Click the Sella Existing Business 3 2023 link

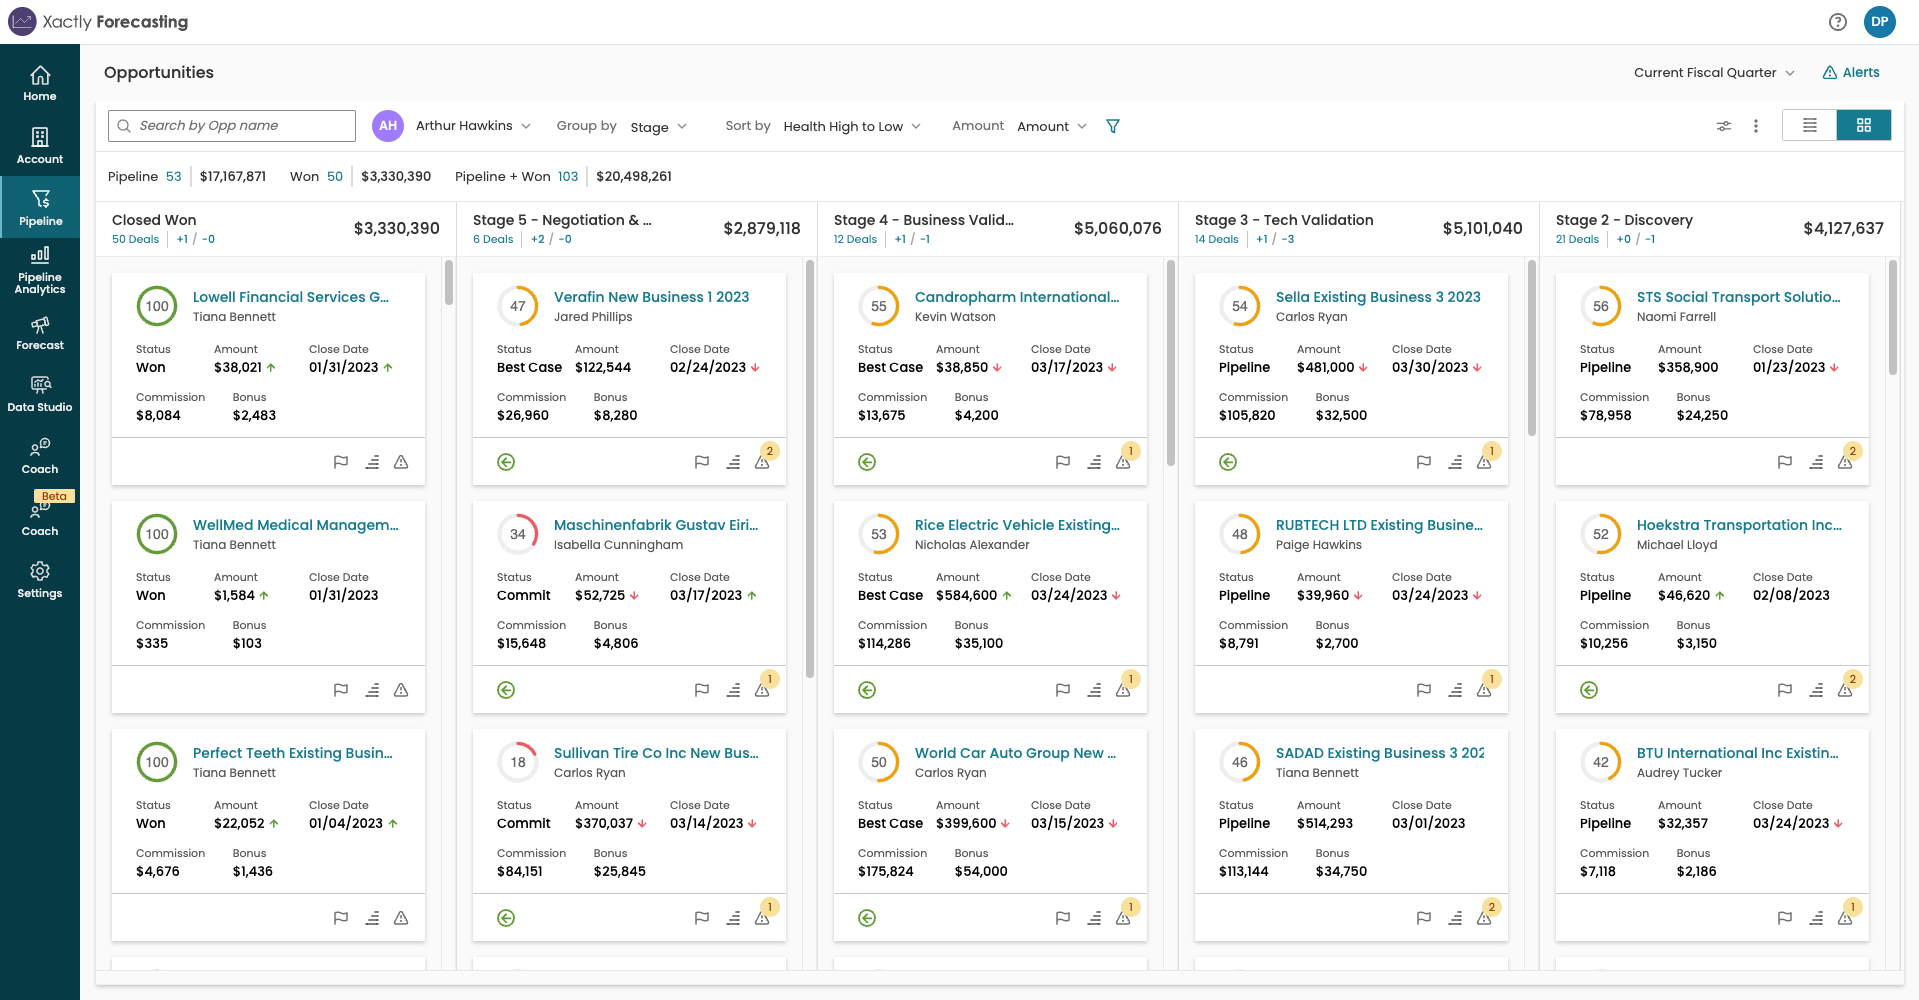(x=1378, y=297)
